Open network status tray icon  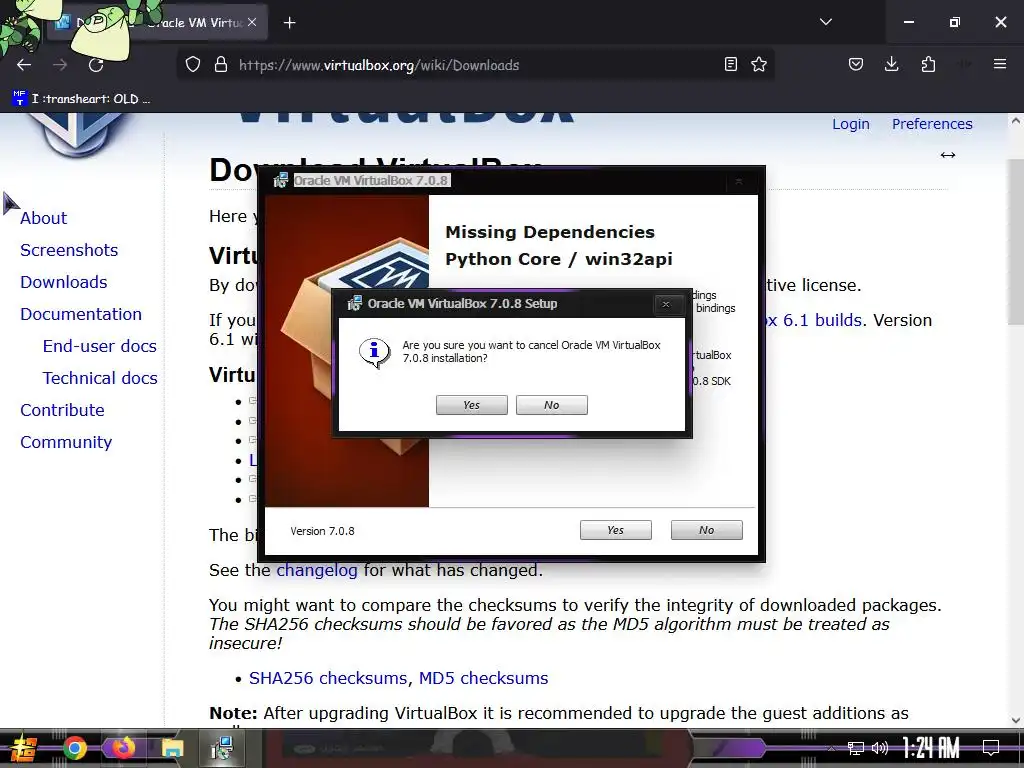tap(856, 748)
